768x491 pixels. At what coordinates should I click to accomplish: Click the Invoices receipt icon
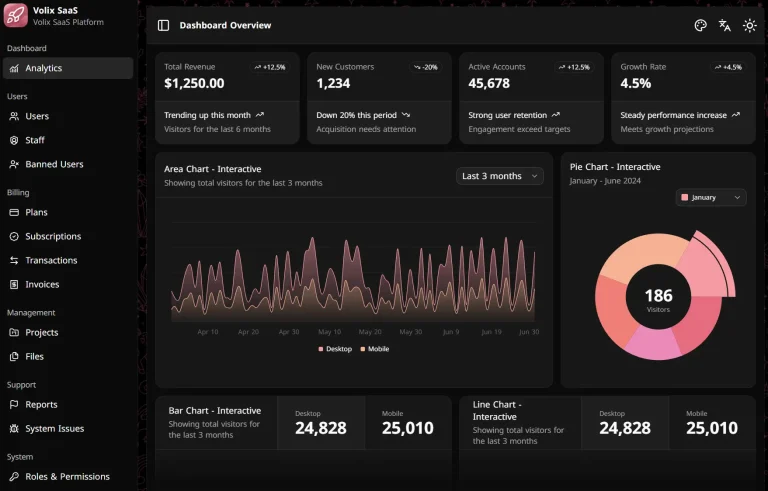tap(14, 285)
